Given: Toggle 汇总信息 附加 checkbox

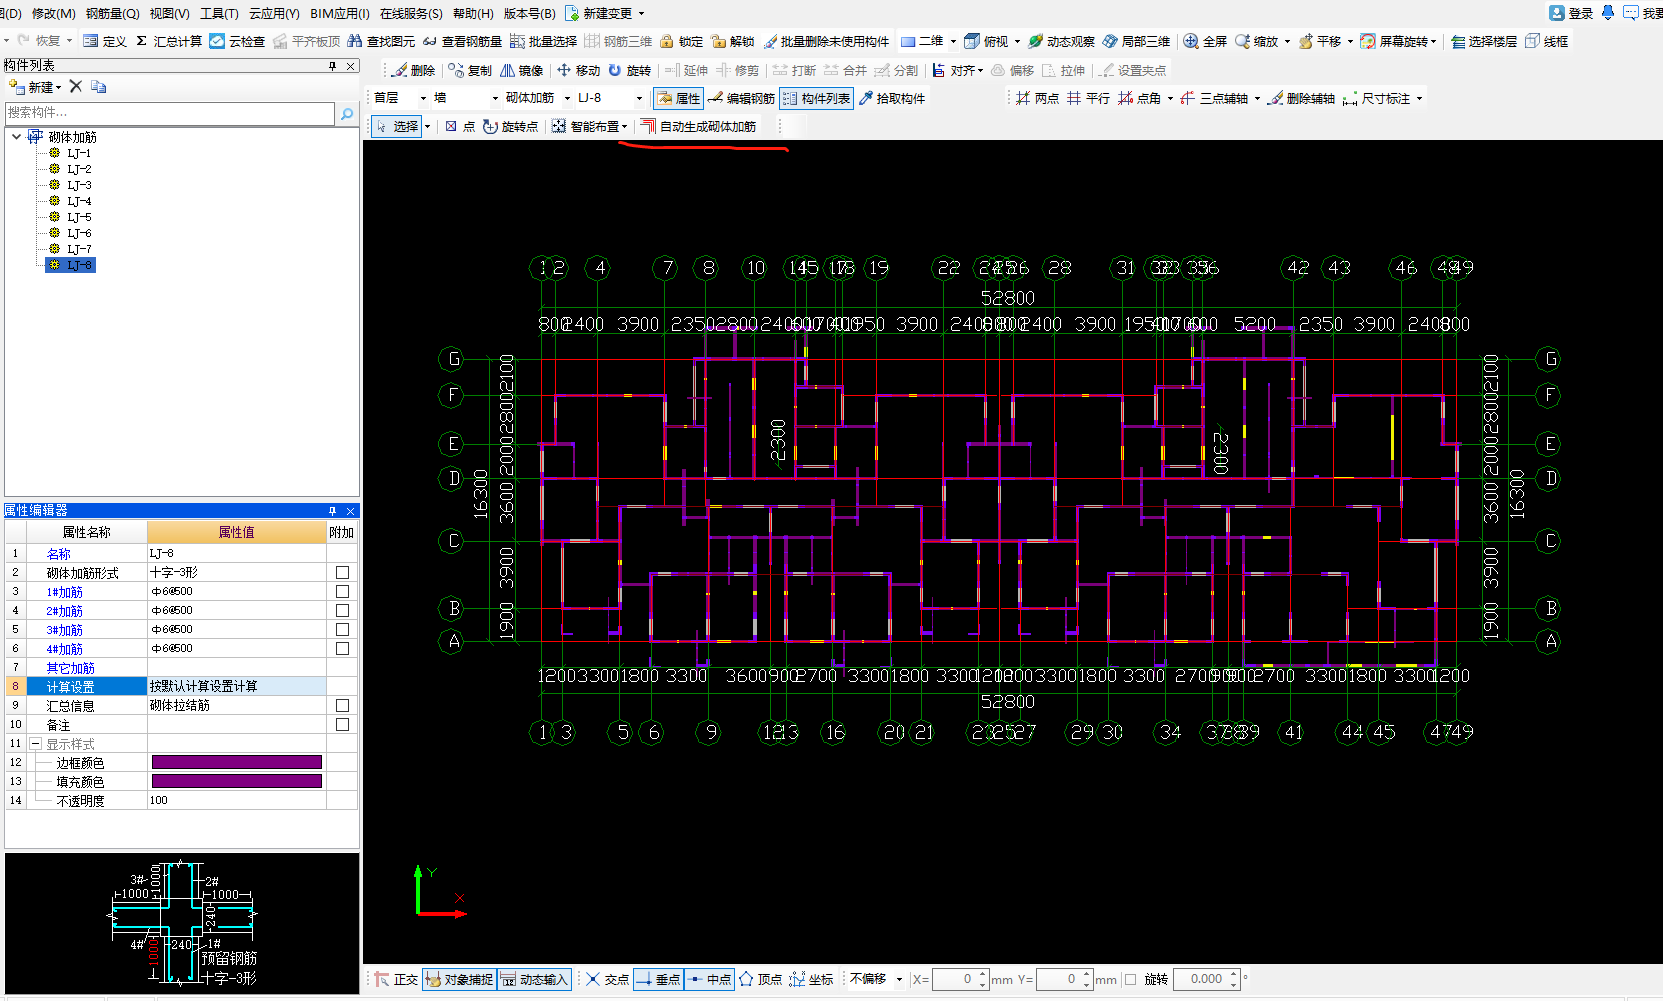Looking at the screenshot, I should pyautogui.click(x=342, y=706).
